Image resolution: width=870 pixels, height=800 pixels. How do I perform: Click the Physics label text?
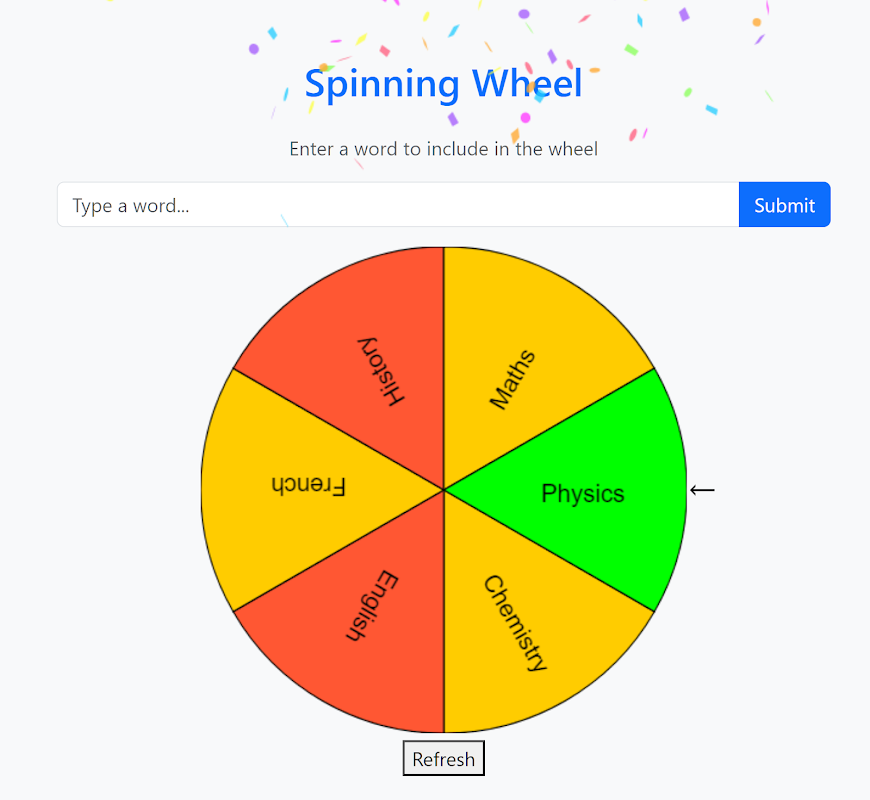pos(583,493)
